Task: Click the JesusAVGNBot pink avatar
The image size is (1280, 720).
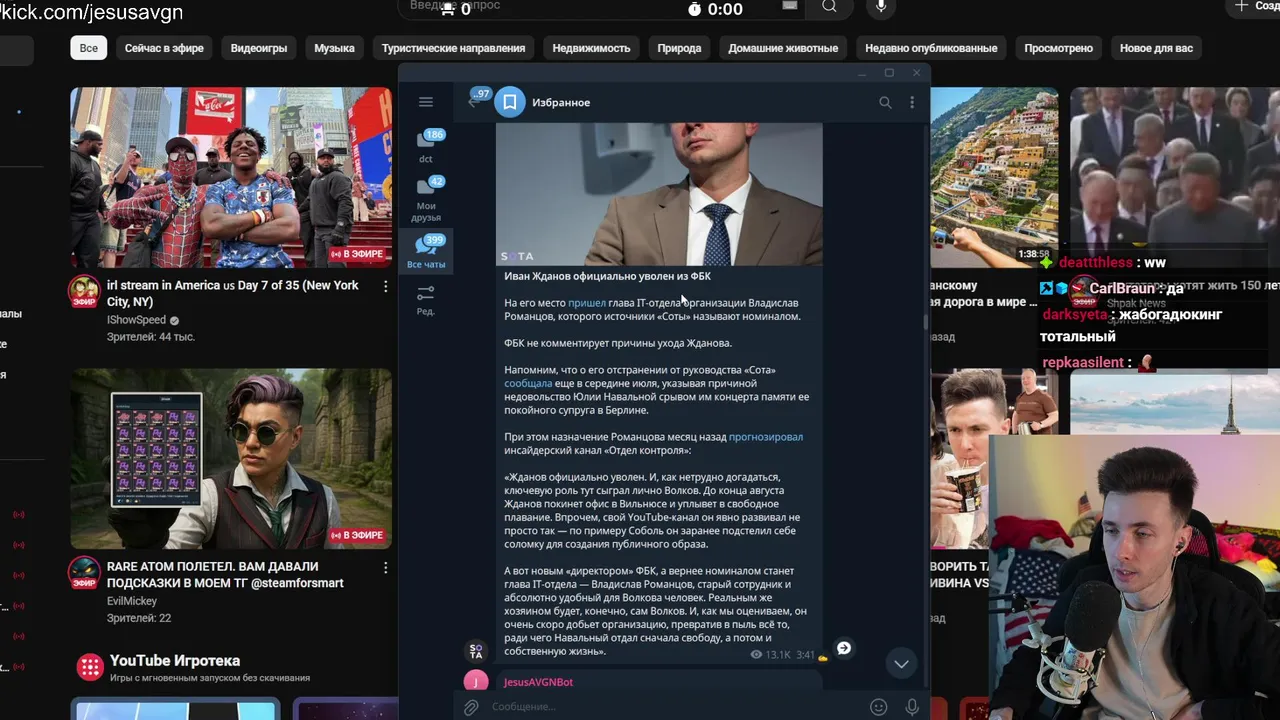Action: tap(476, 682)
